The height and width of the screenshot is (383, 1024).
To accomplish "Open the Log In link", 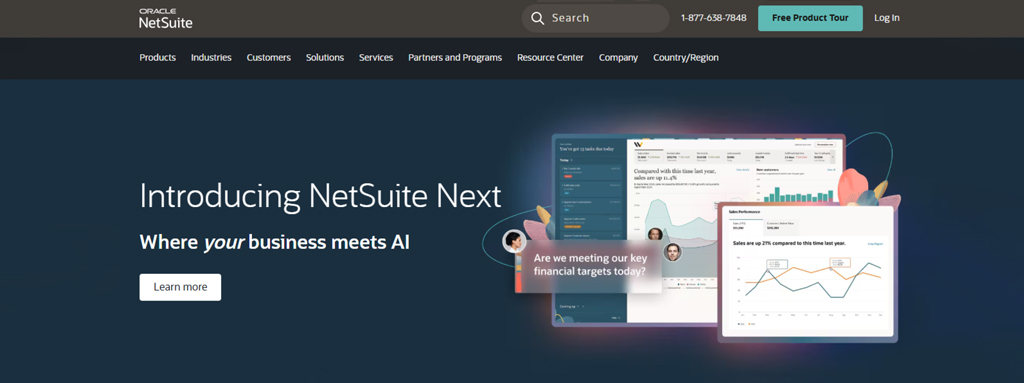I will point(887,18).
